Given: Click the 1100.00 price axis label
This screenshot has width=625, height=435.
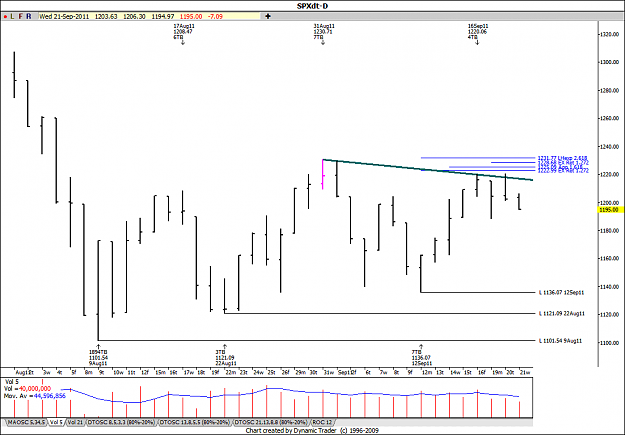Looking at the screenshot, I should tap(609, 342).
